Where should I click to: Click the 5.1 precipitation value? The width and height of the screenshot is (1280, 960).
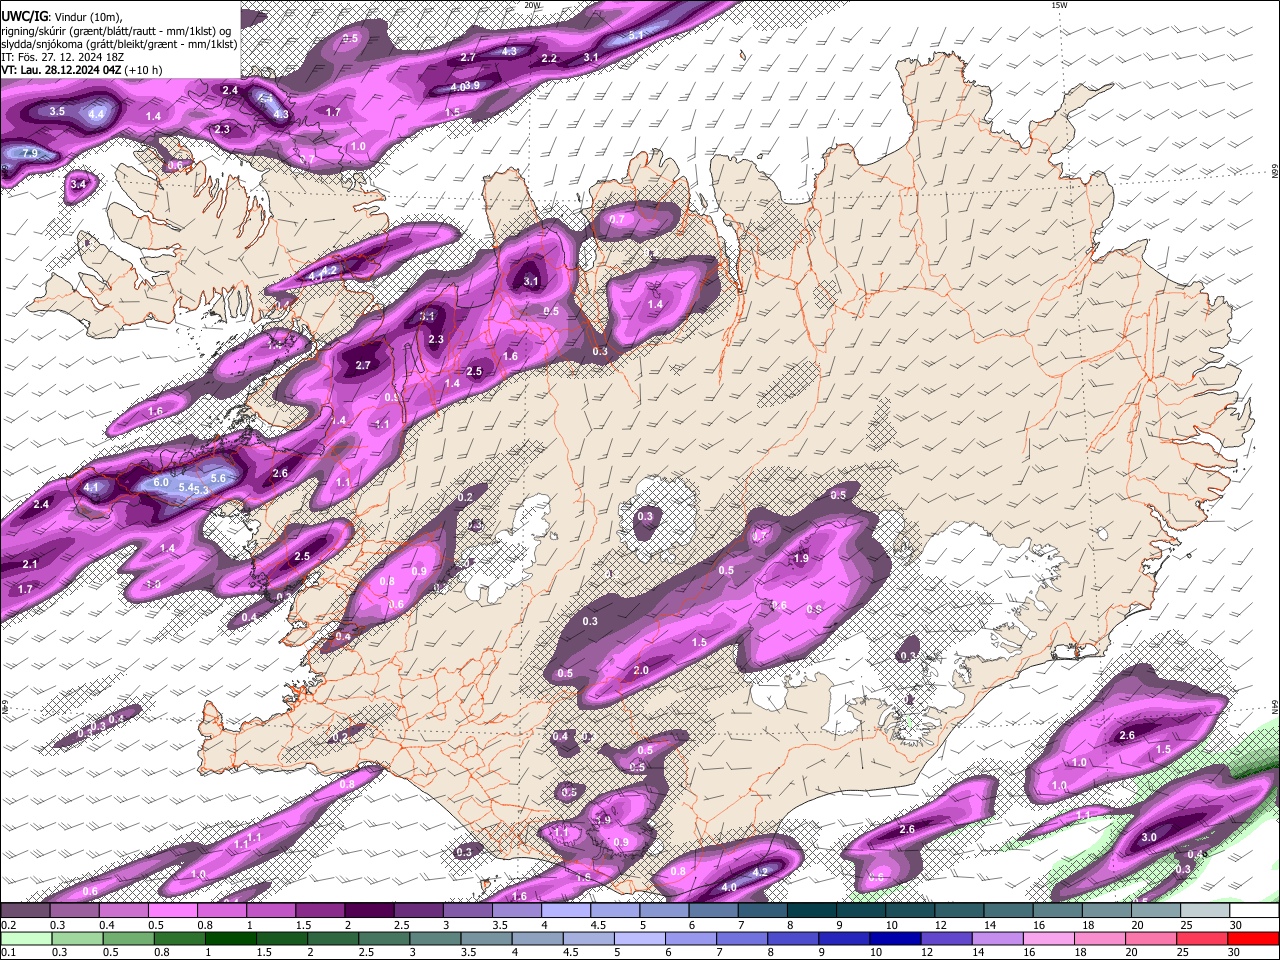(x=636, y=35)
